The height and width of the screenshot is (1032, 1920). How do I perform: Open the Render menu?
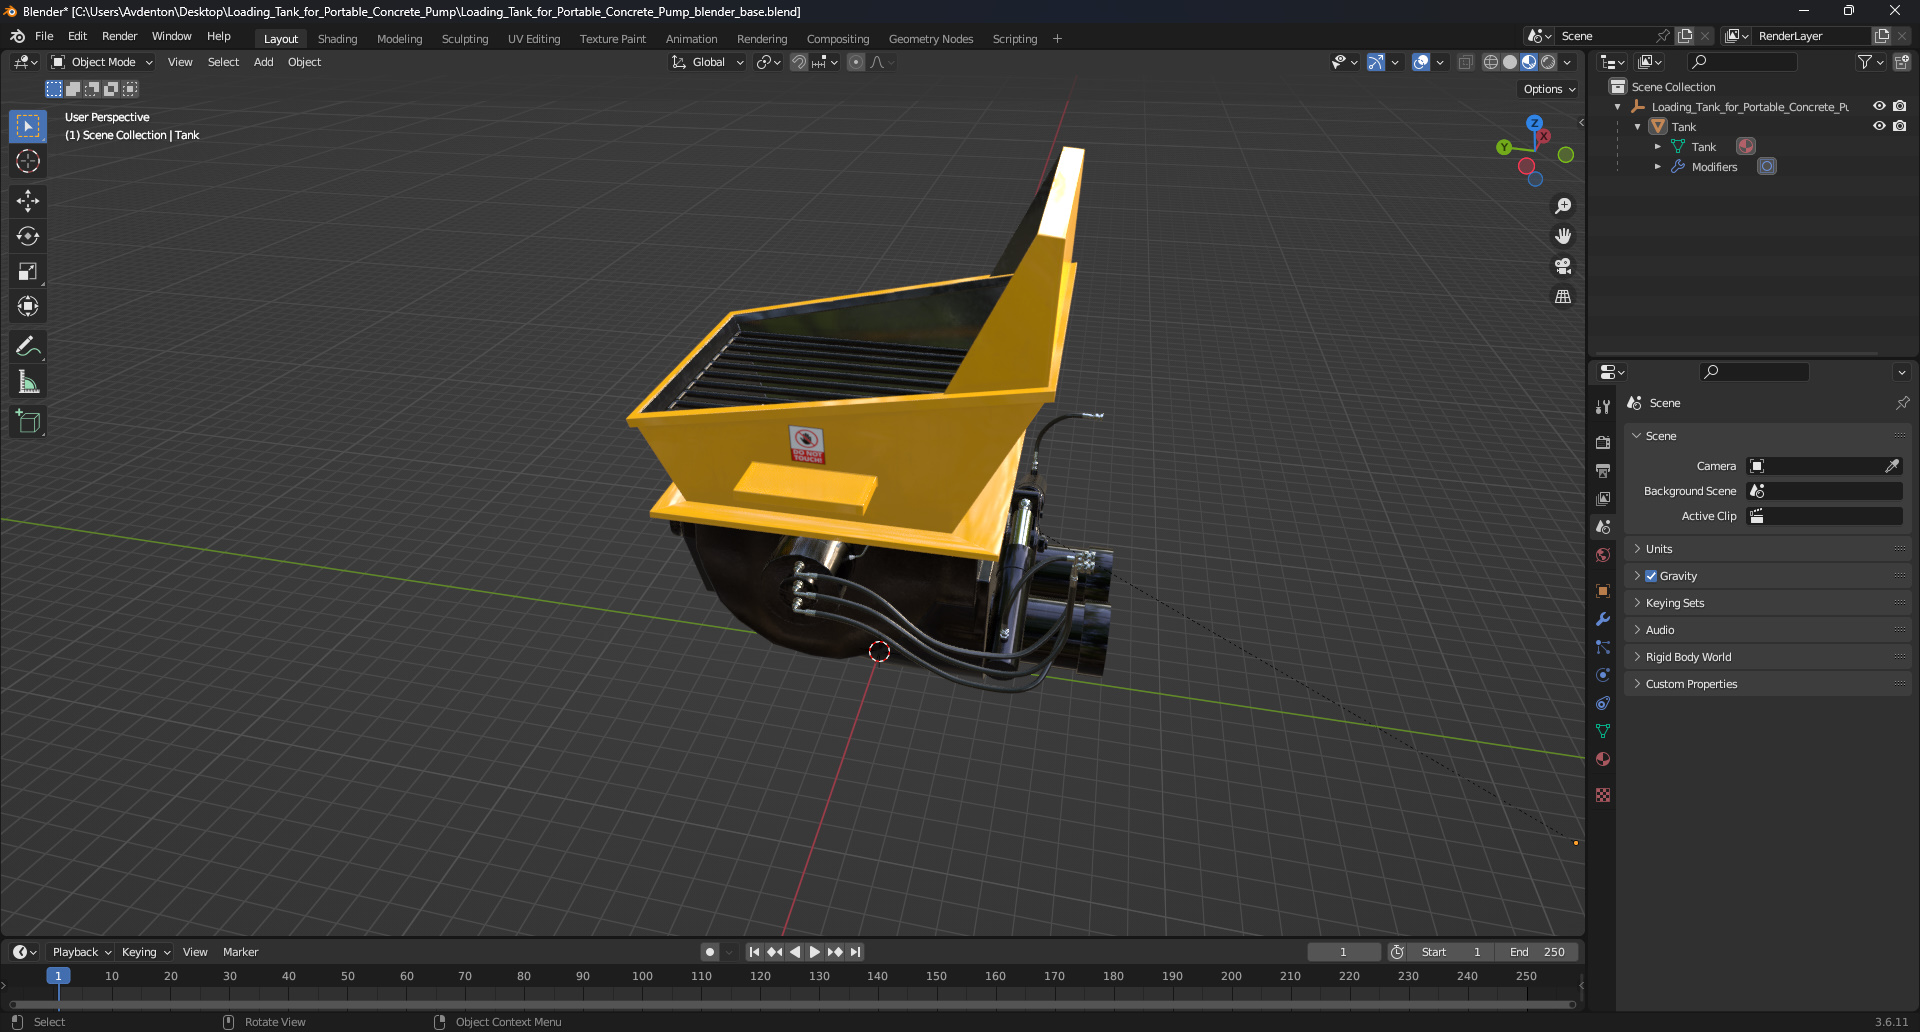[x=119, y=36]
